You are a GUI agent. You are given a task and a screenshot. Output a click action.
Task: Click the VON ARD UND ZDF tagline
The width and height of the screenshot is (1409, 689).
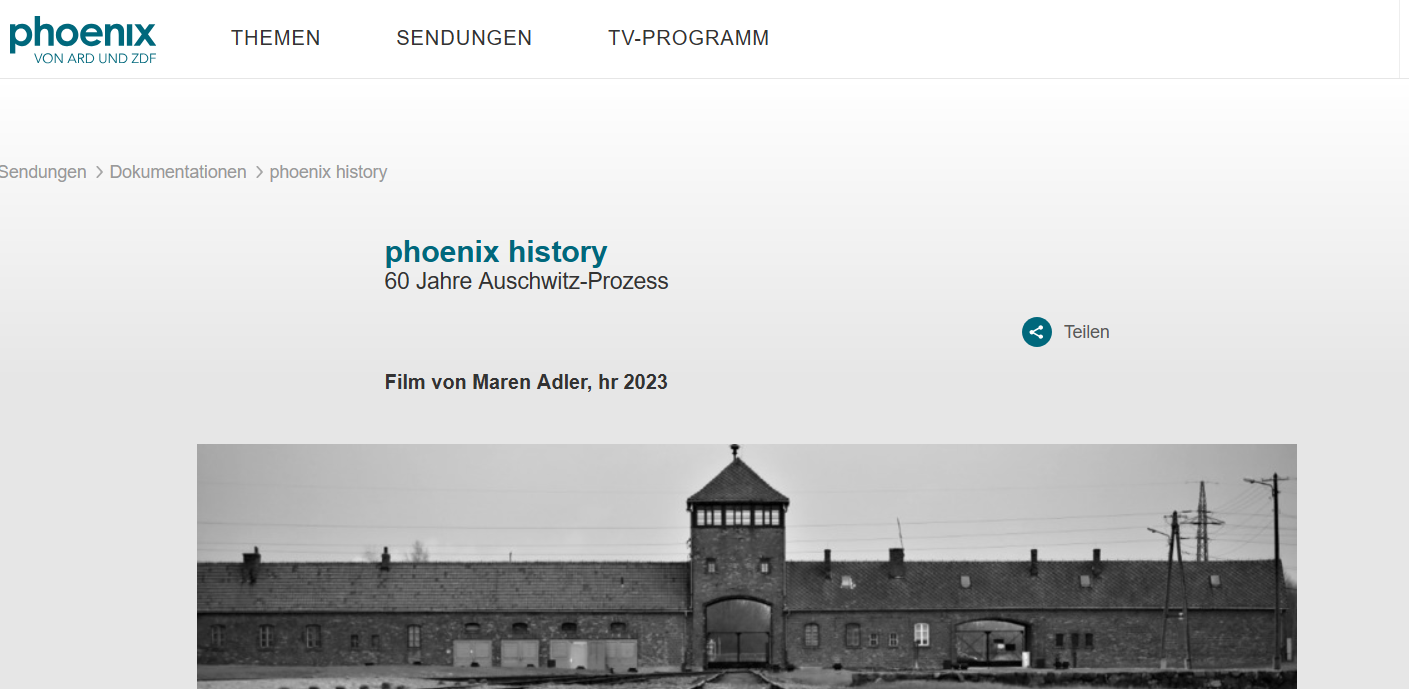95,58
